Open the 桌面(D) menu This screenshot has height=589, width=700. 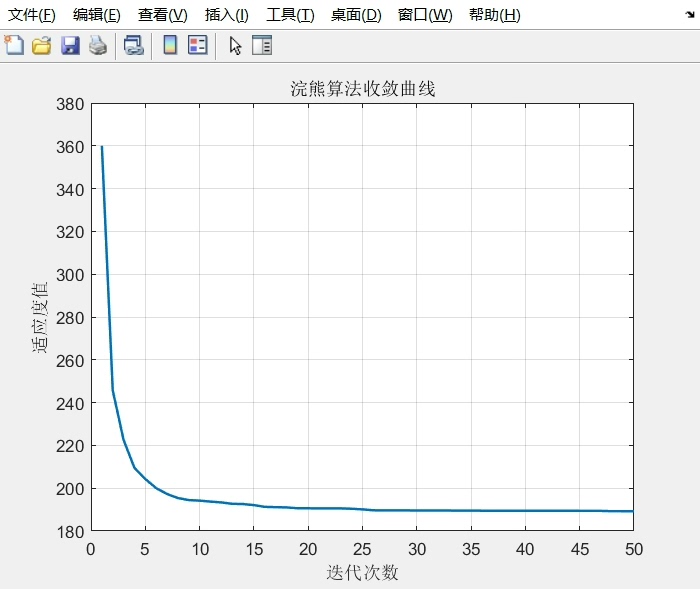(x=356, y=15)
